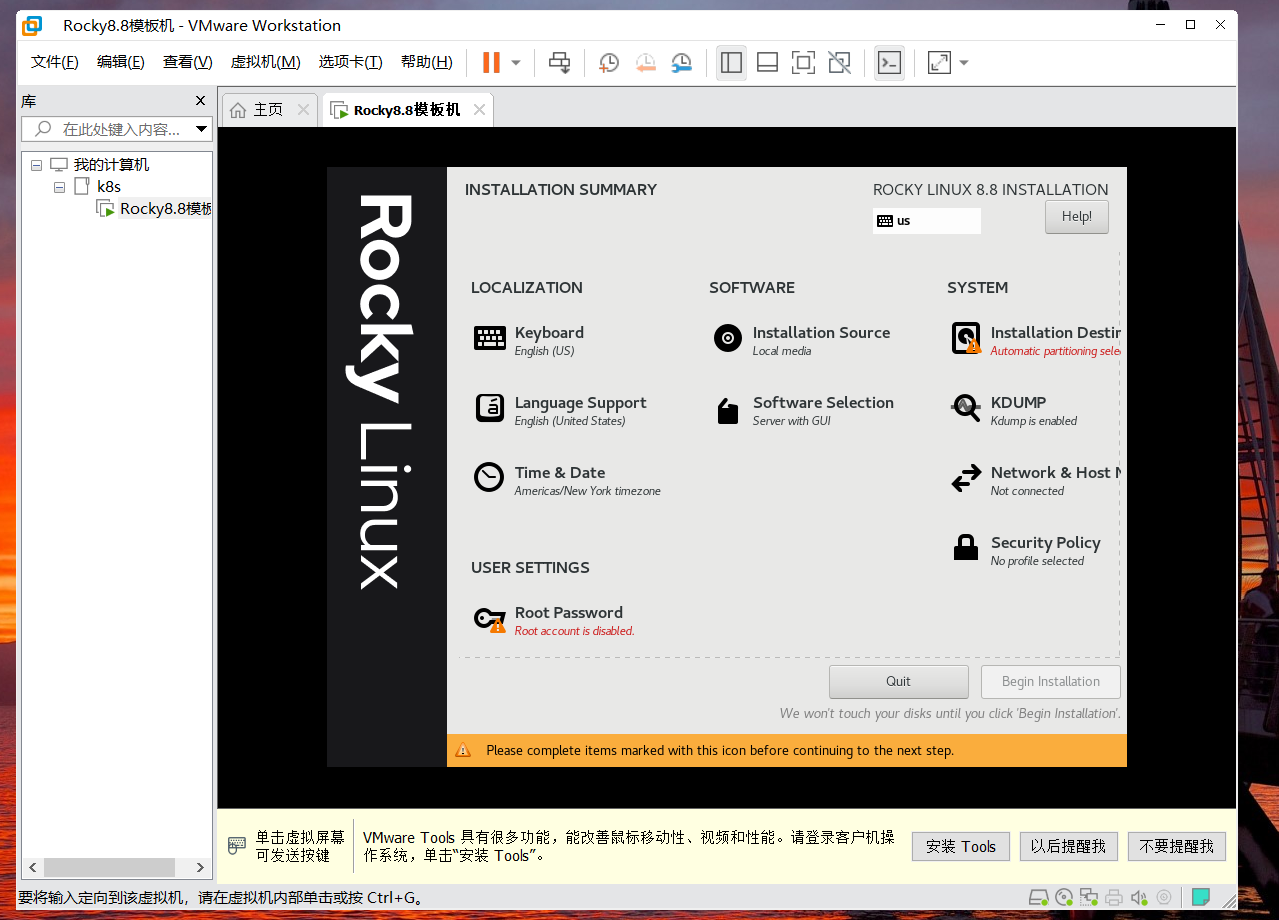Open Time & Date settings
This screenshot has height=920, width=1279.
pyautogui.click(x=567, y=480)
